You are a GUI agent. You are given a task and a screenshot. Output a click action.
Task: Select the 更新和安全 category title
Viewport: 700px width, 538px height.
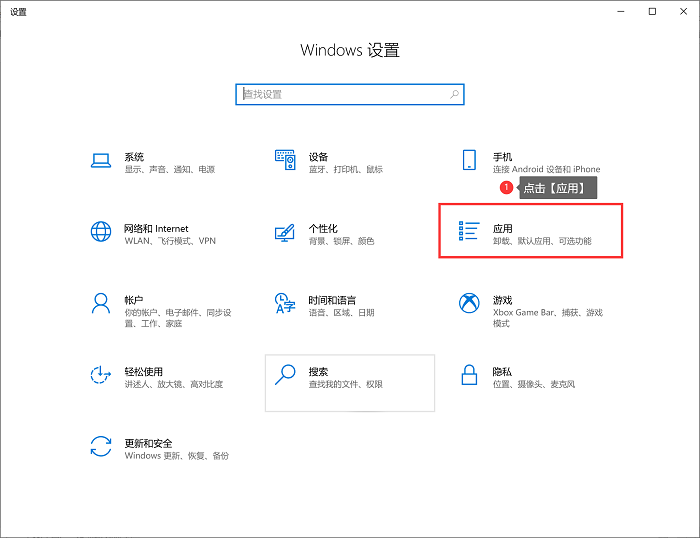click(148, 443)
